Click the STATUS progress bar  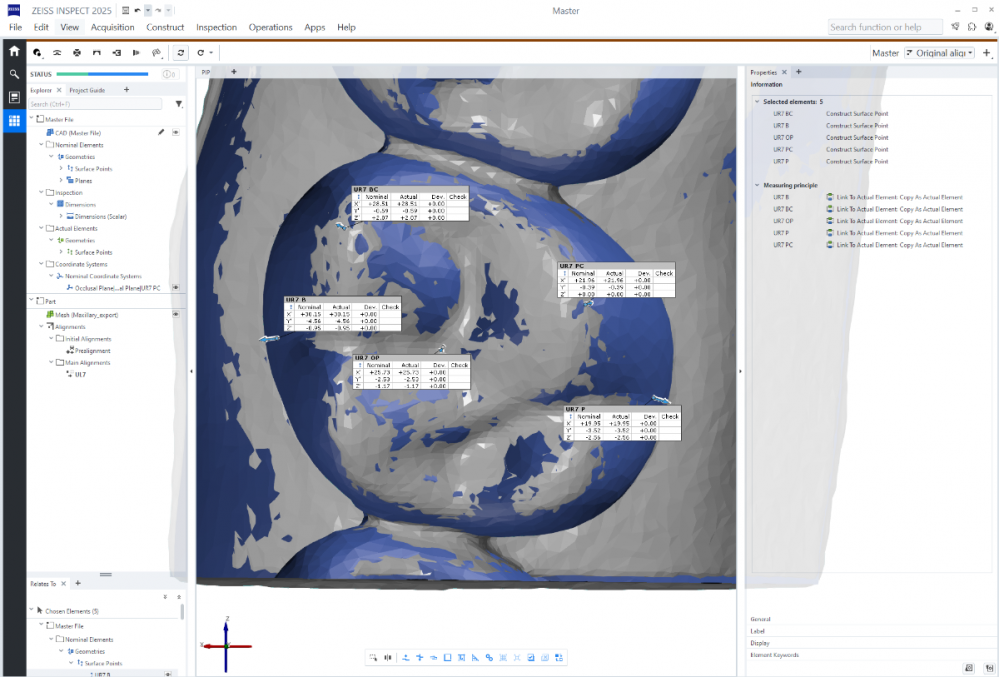point(102,74)
